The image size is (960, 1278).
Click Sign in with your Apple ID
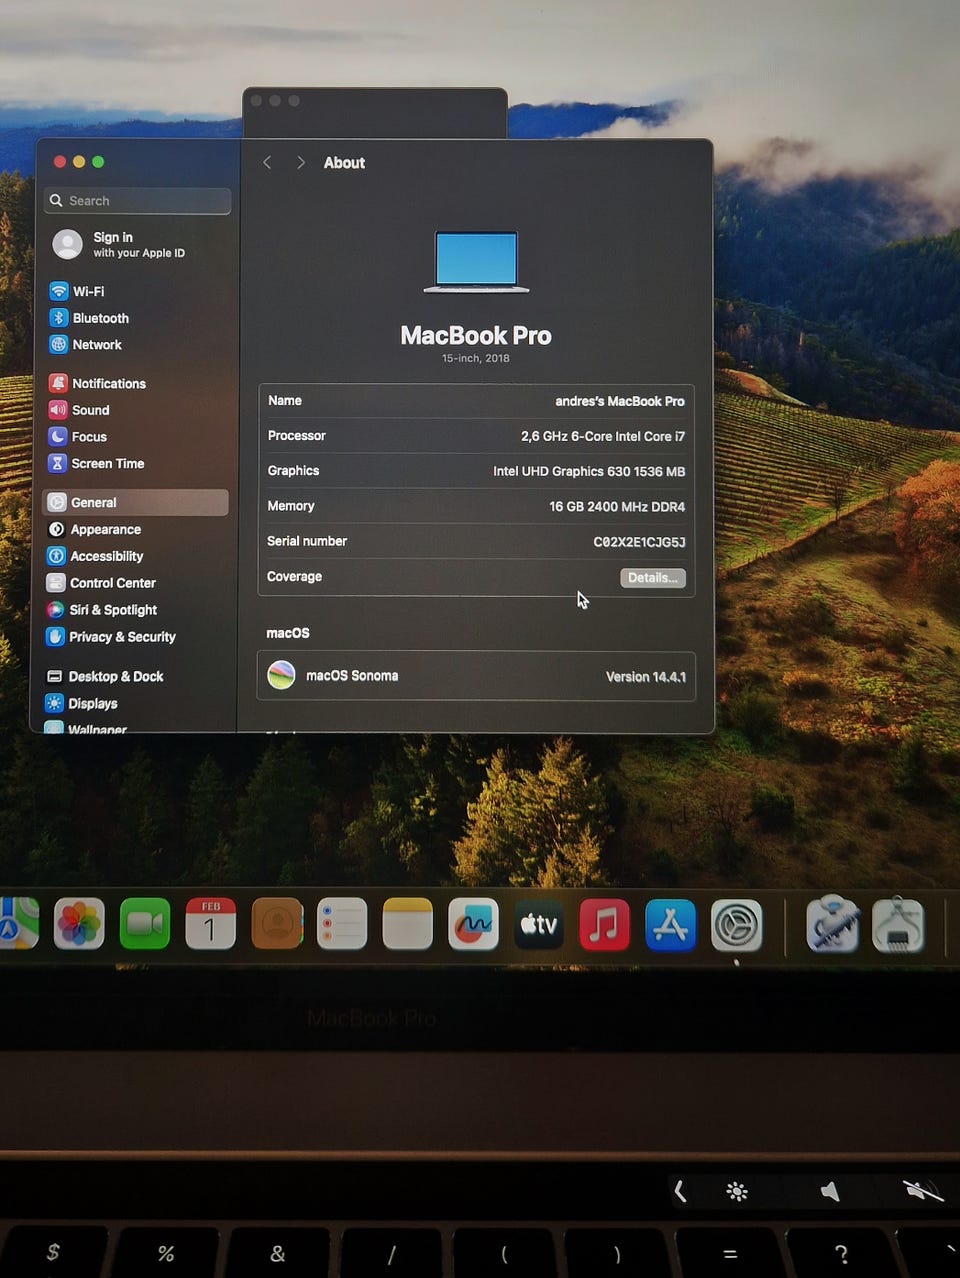click(120, 244)
